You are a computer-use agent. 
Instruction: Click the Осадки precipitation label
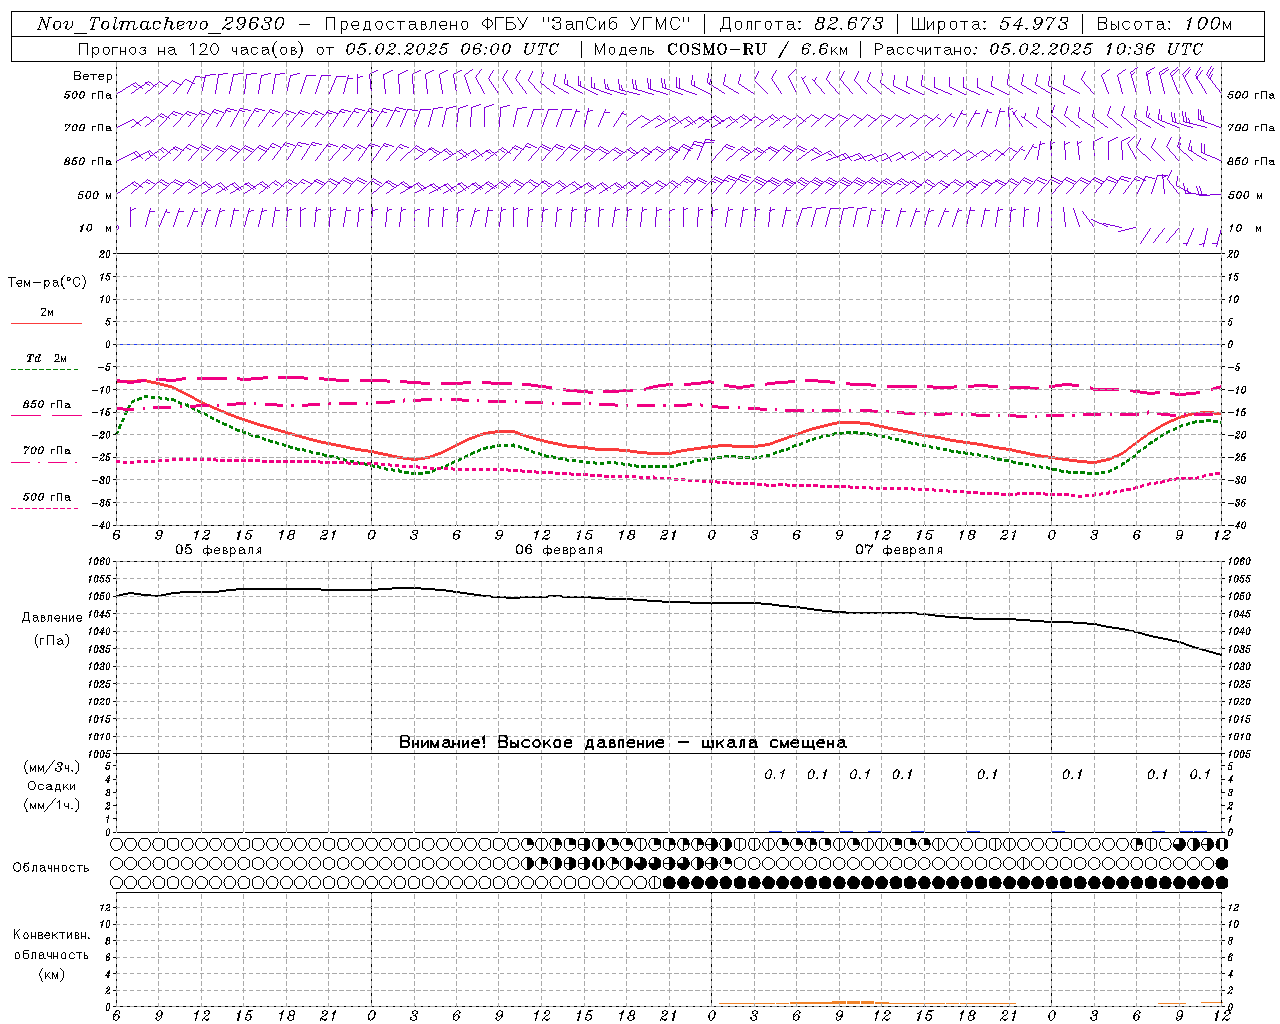[52, 786]
